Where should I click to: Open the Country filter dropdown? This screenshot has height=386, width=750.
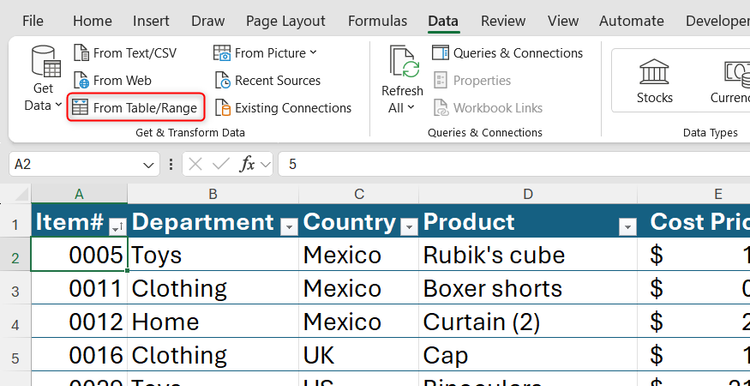tap(408, 227)
